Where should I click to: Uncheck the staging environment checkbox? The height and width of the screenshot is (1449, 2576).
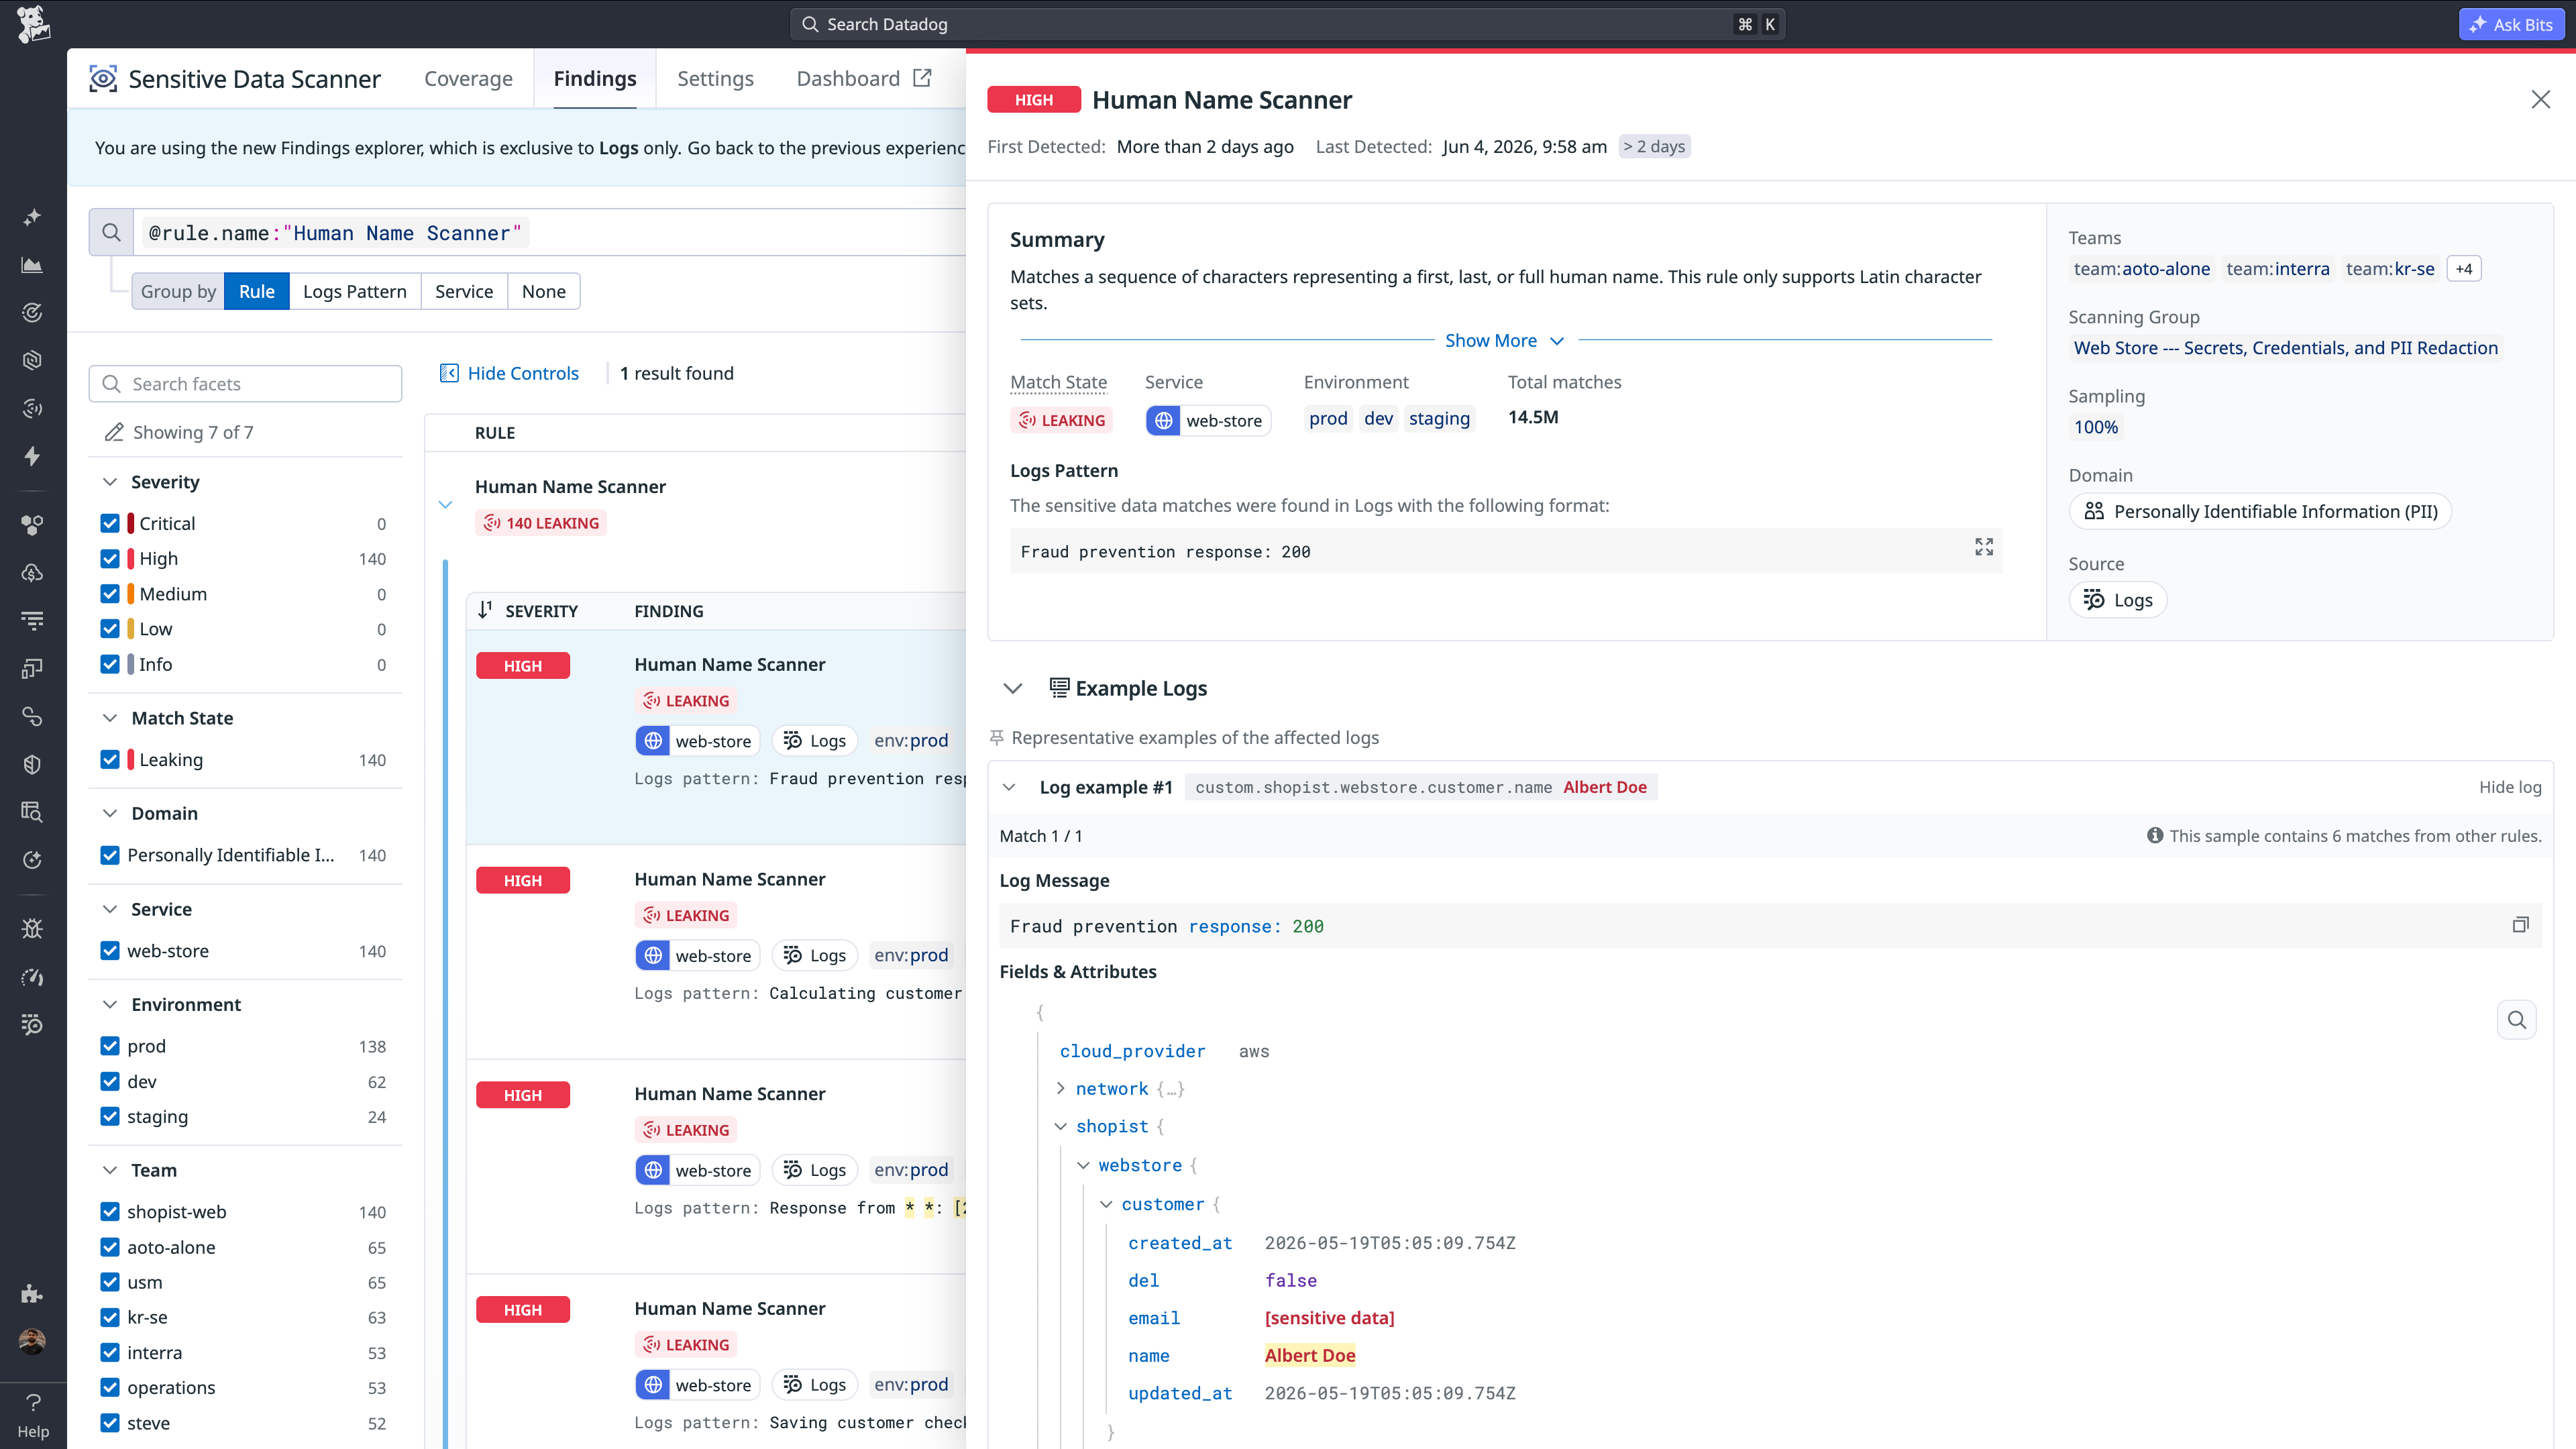110,1116
